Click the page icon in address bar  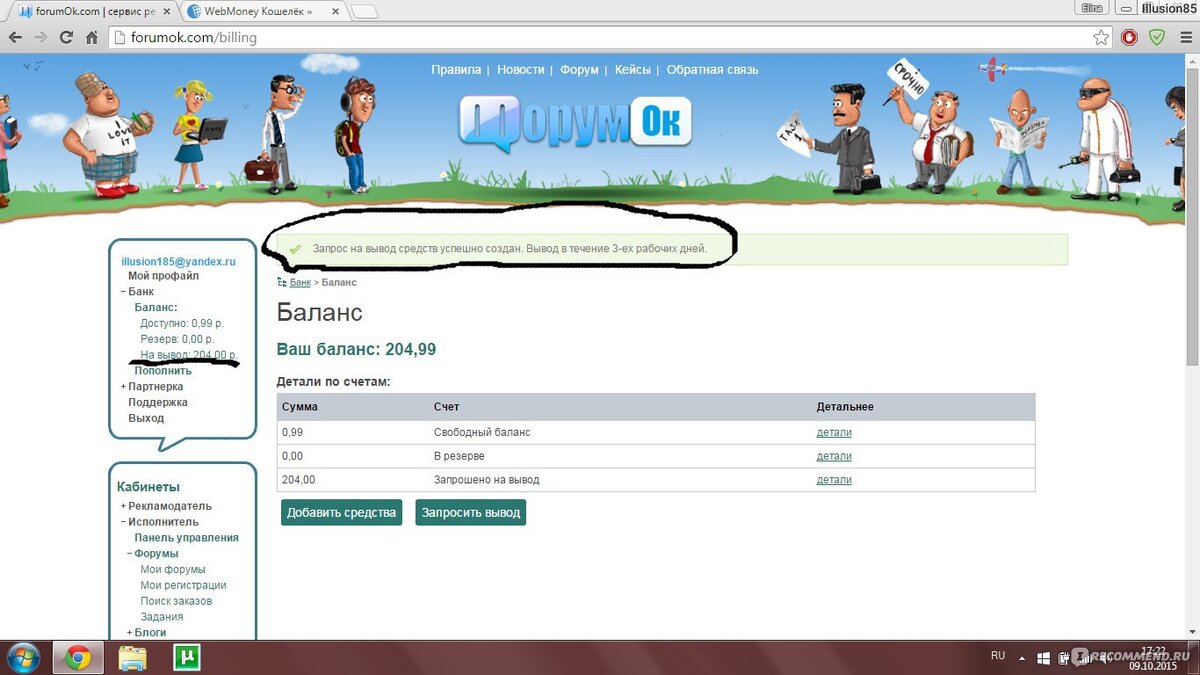click(119, 38)
